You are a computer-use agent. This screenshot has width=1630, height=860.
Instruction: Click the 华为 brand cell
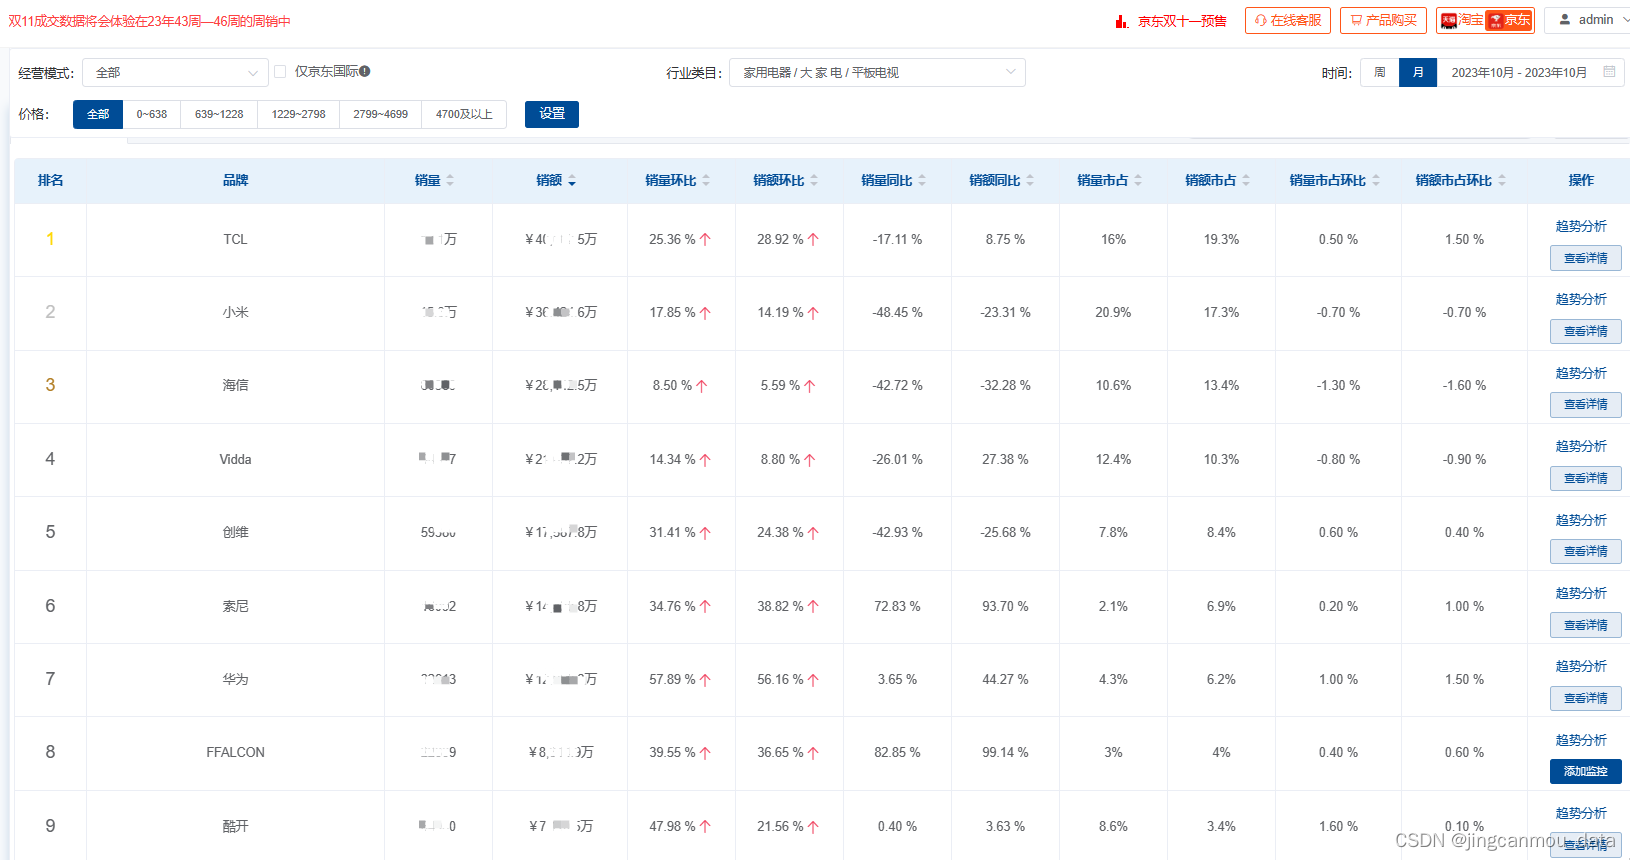(235, 679)
